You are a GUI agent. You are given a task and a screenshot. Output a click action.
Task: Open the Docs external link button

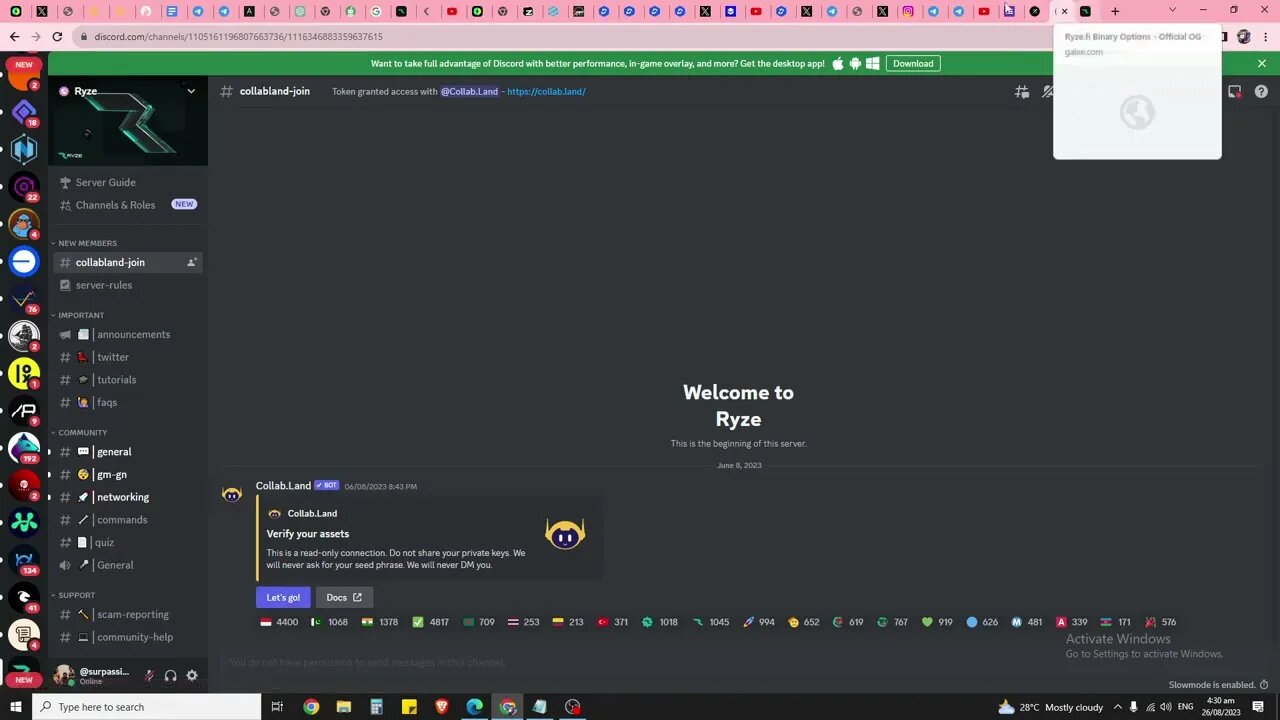pyautogui.click(x=344, y=597)
